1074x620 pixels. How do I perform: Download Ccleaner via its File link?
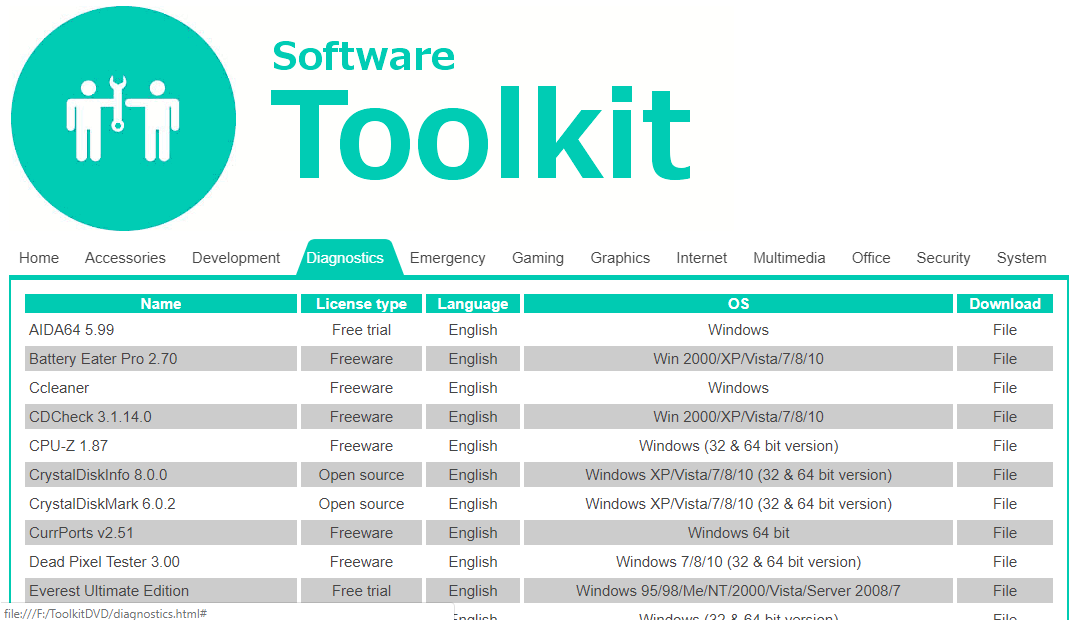pos(1005,388)
